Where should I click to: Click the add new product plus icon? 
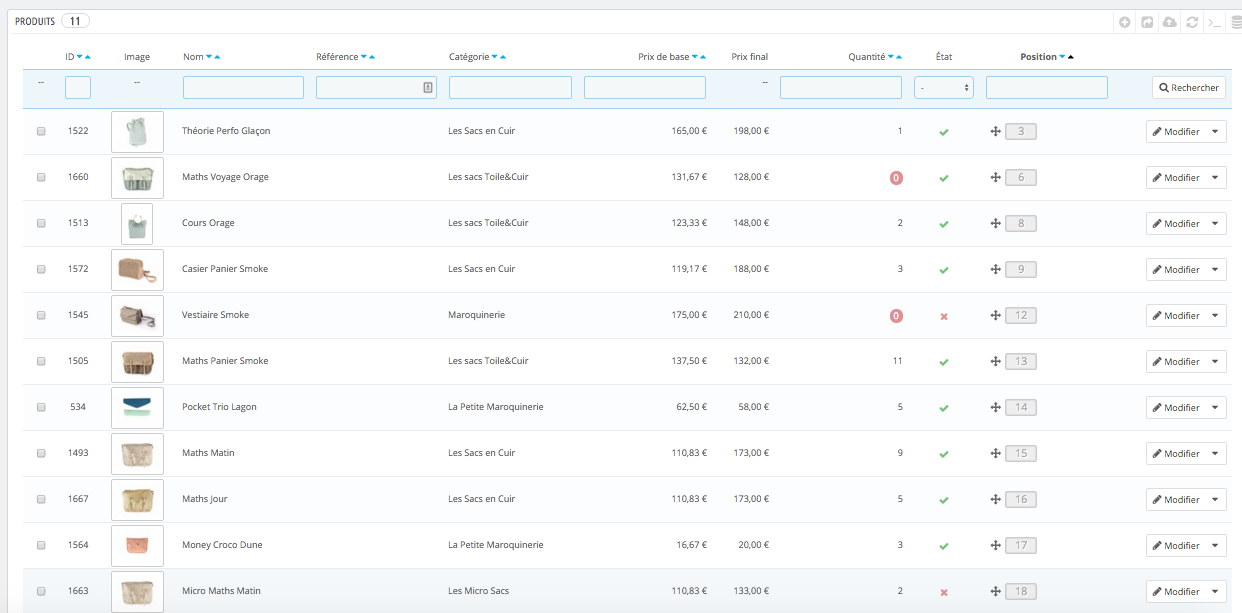click(1125, 22)
